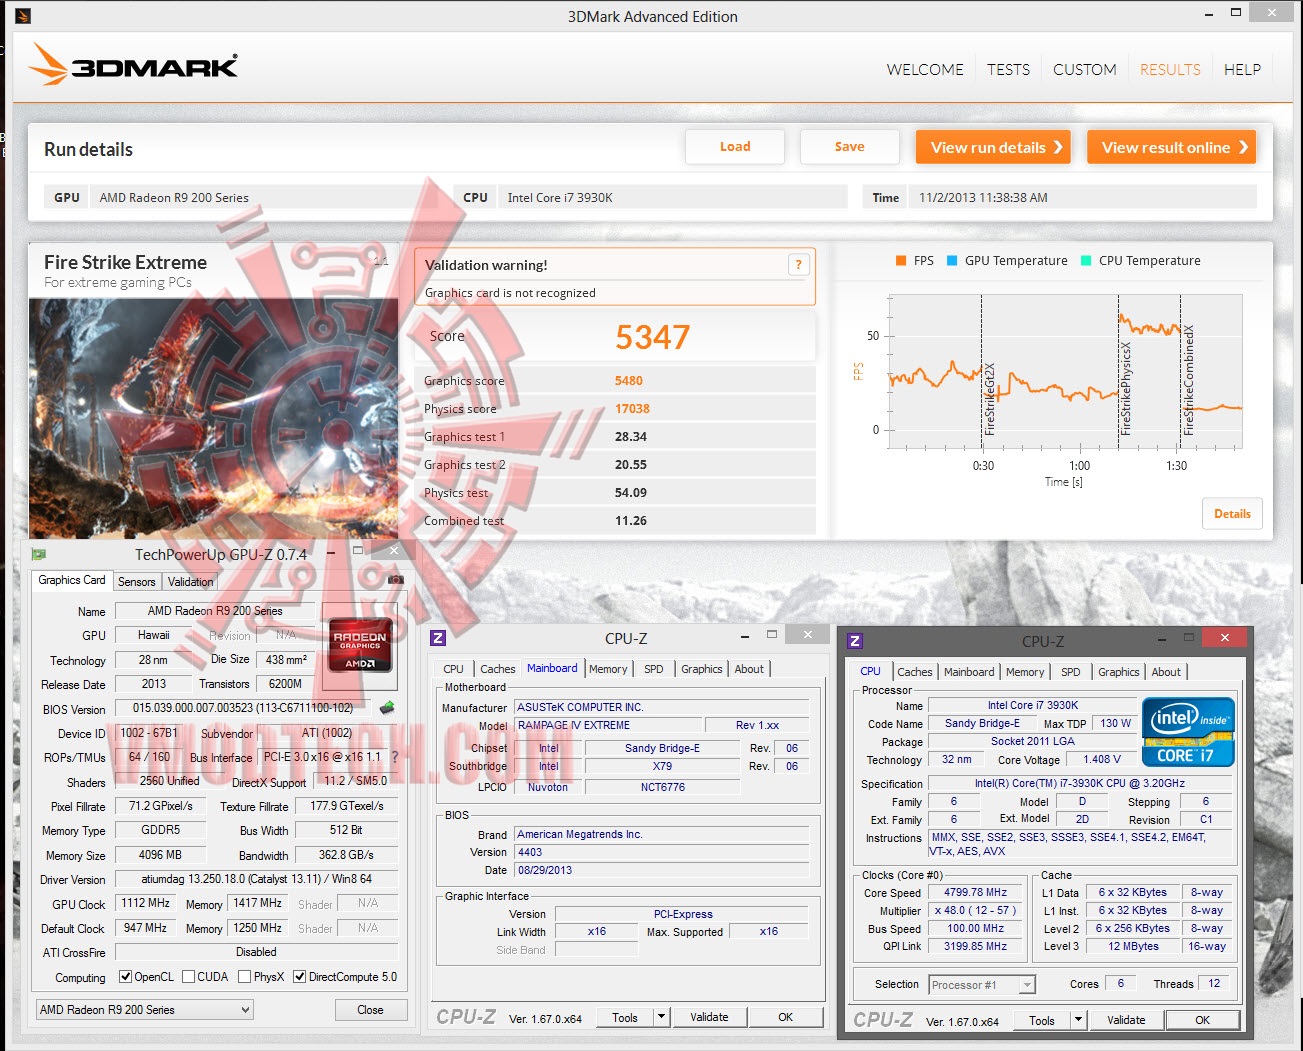Click Tools button in the Motherboard CPU-Z window

tap(625, 1017)
